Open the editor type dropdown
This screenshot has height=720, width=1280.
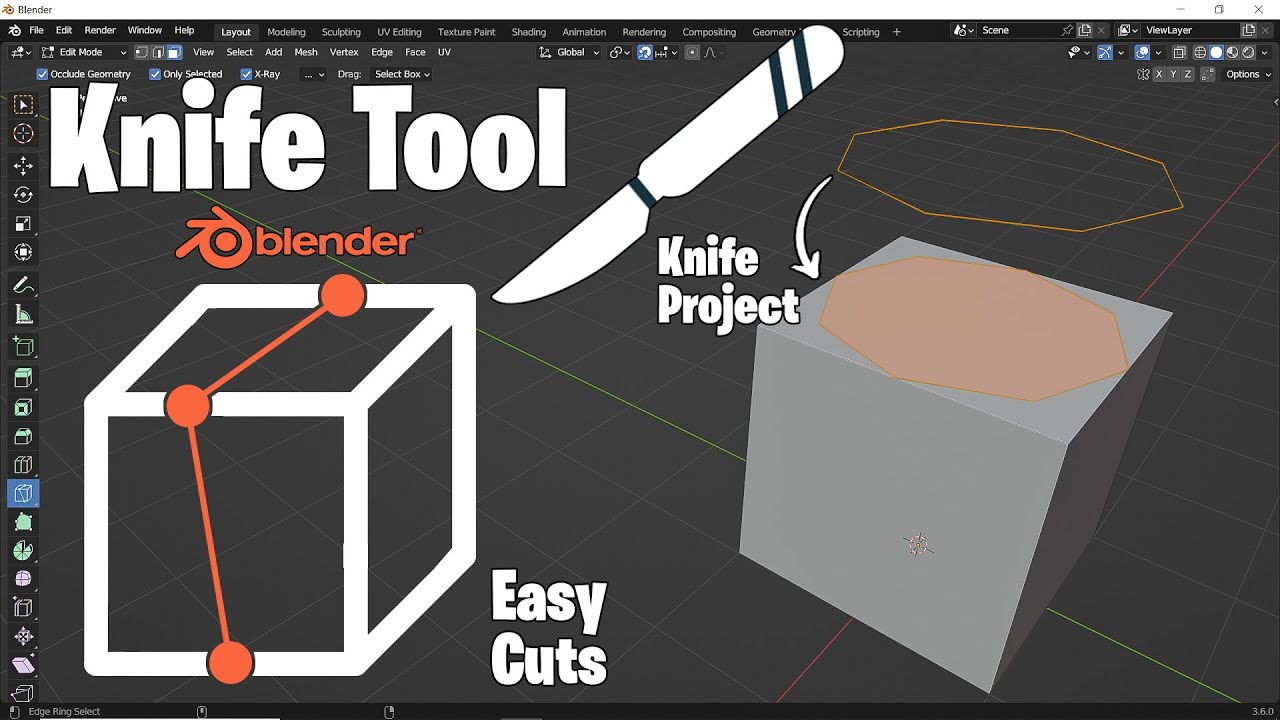click(21, 52)
